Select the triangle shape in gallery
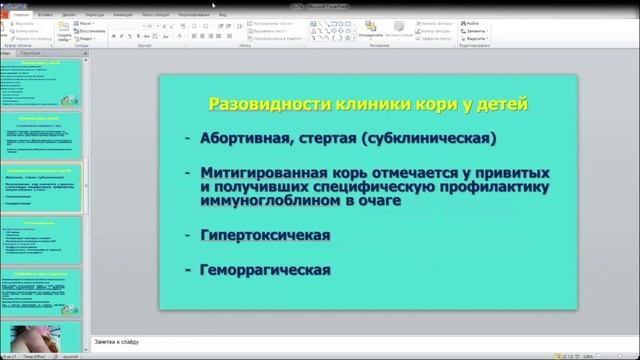The width and height of the screenshot is (640, 360). pyautogui.click(x=313, y=31)
